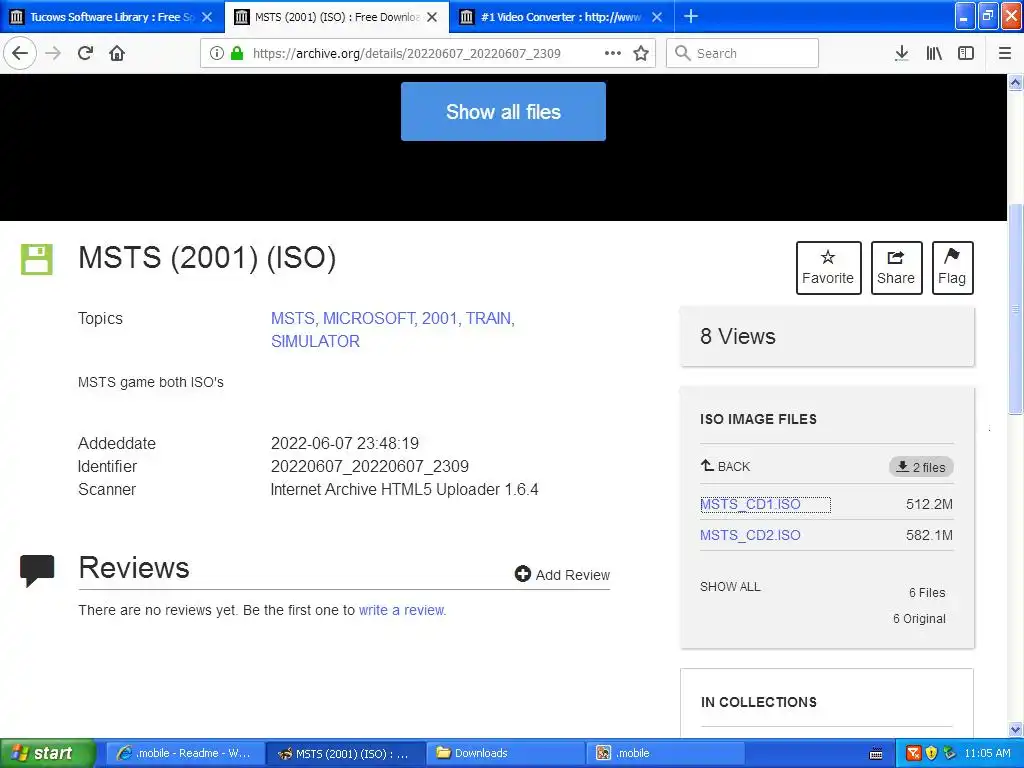Download MSTS_CD1.ISO

tap(750, 504)
